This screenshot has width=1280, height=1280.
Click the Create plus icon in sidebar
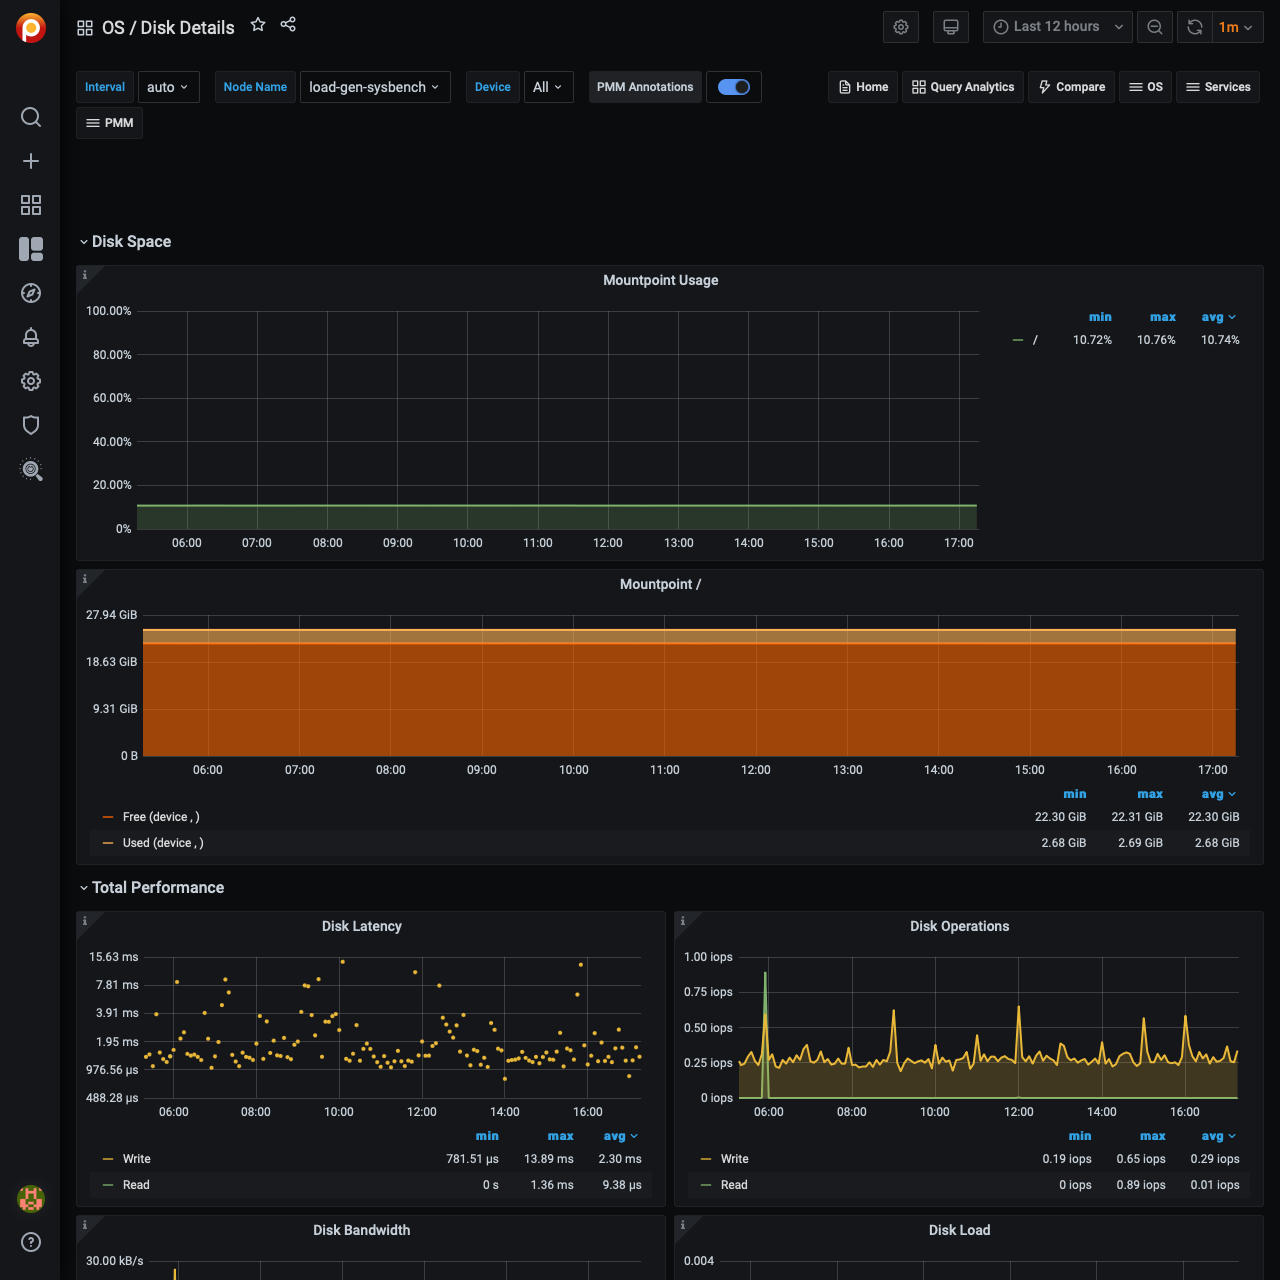31,161
